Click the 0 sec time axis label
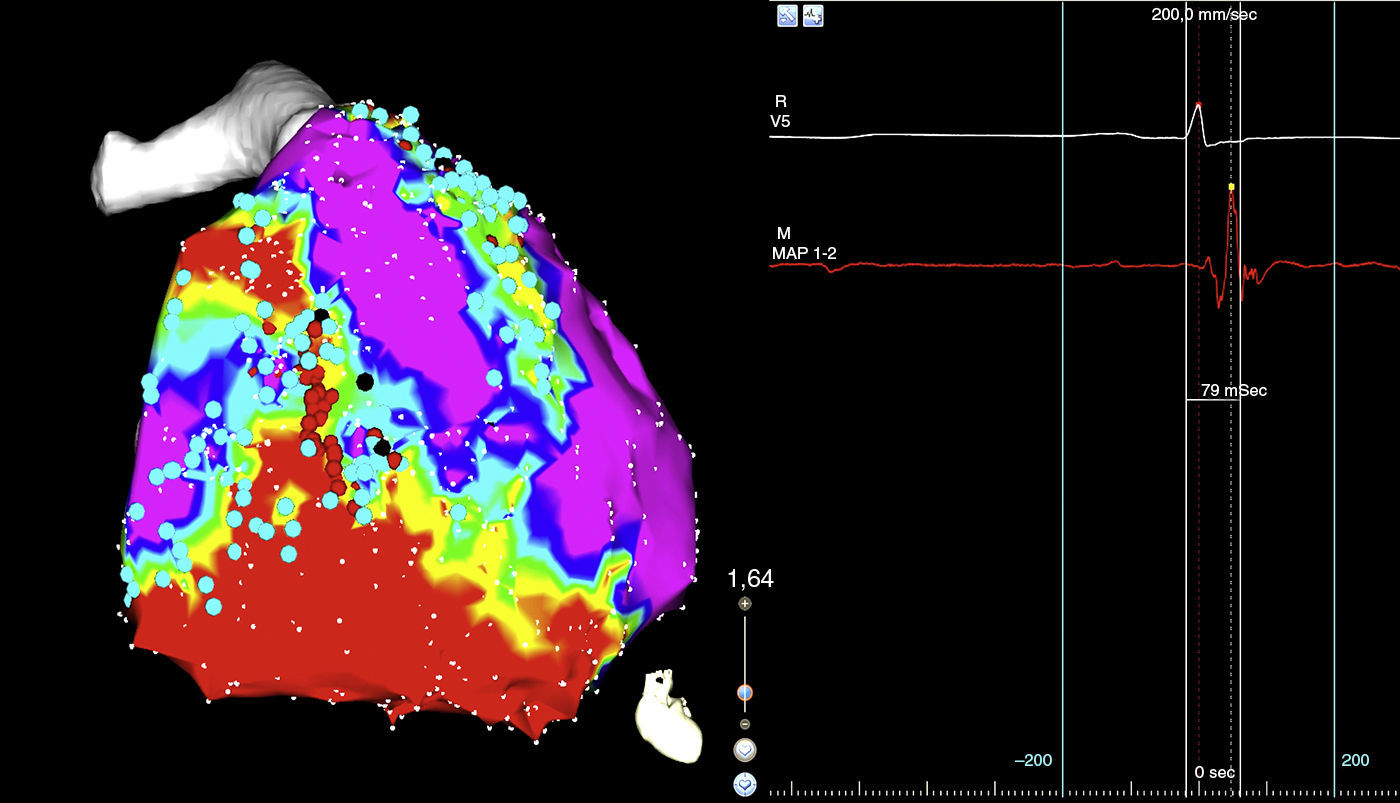This screenshot has height=803, width=1400. [1215, 772]
